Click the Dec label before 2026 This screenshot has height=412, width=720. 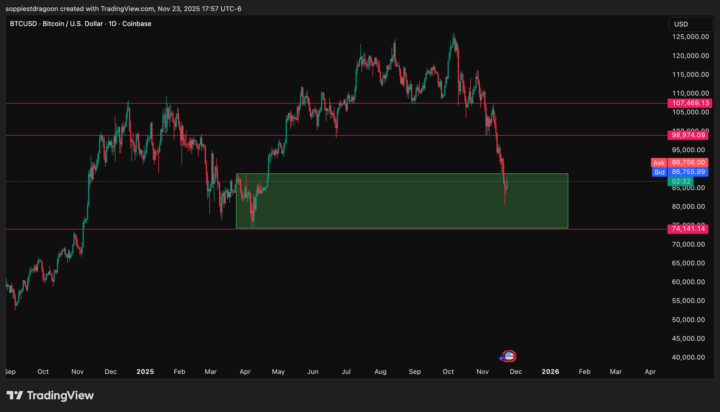pyautogui.click(x=516, y=372)
